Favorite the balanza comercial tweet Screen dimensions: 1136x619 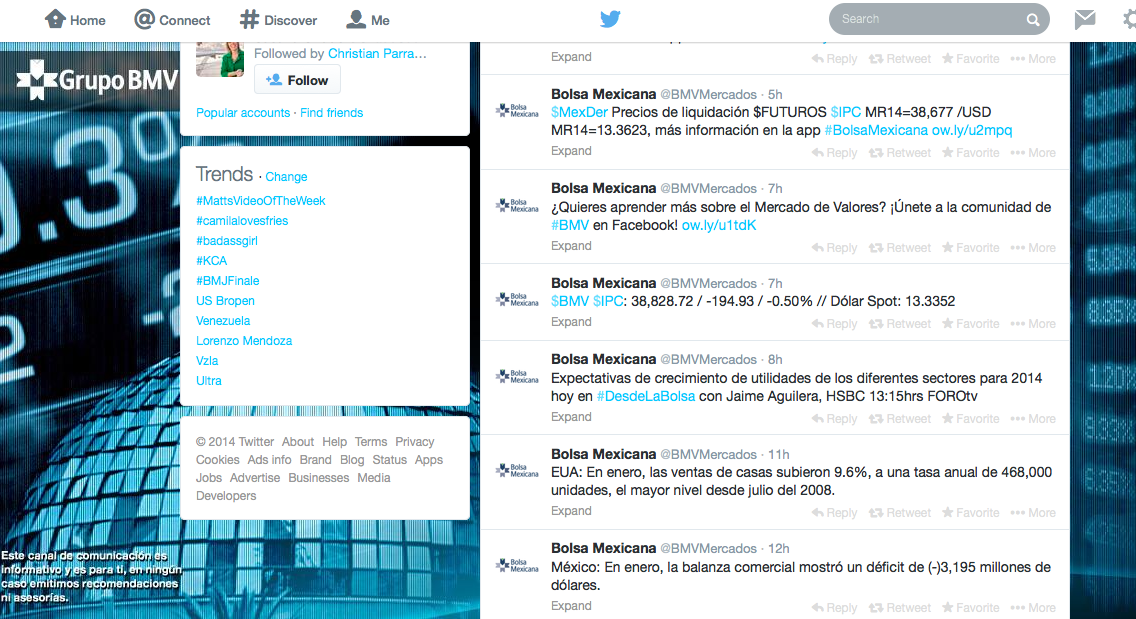point(970,608)
